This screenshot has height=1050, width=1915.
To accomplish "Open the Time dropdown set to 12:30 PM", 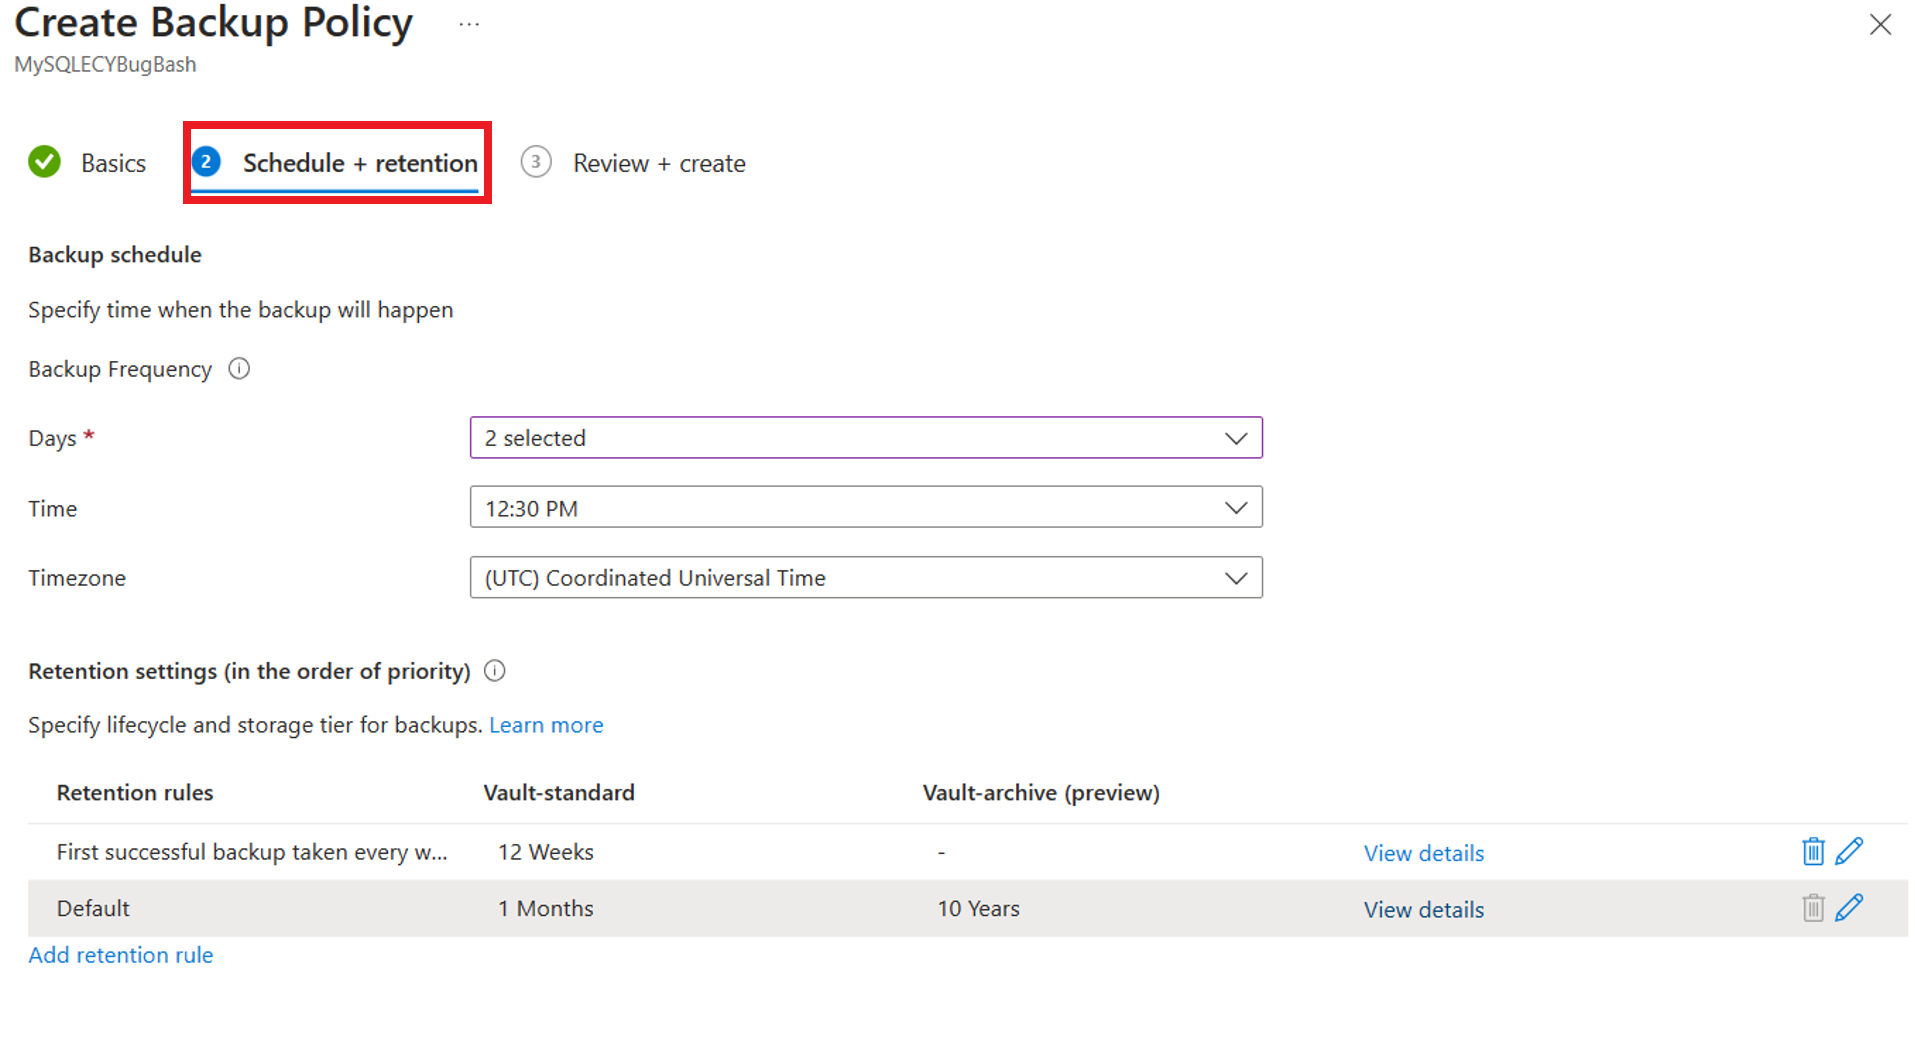I will 866,508.
